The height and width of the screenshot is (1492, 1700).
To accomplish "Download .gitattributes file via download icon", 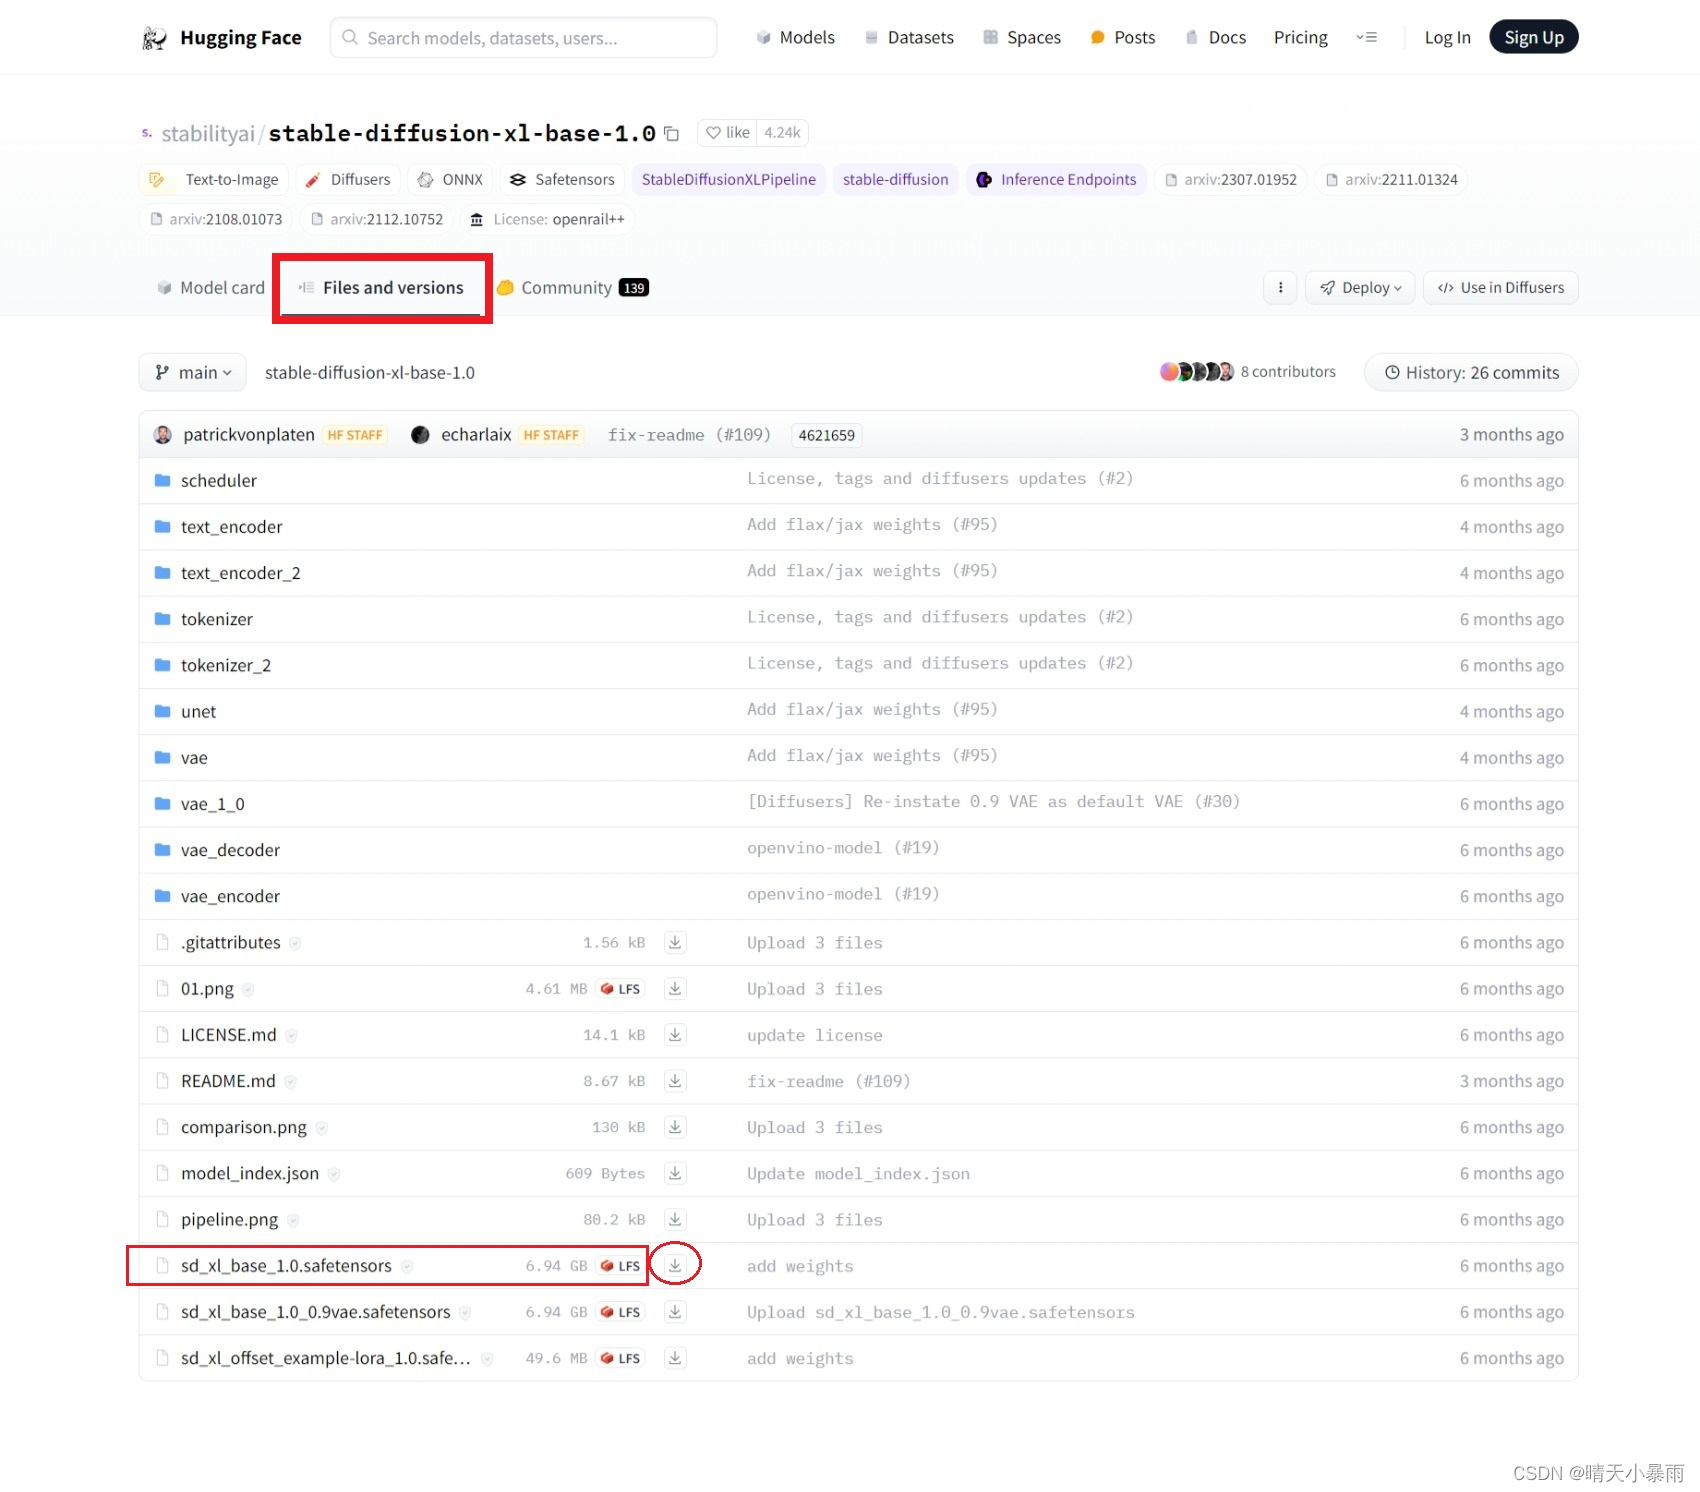I will click(675, 943).
